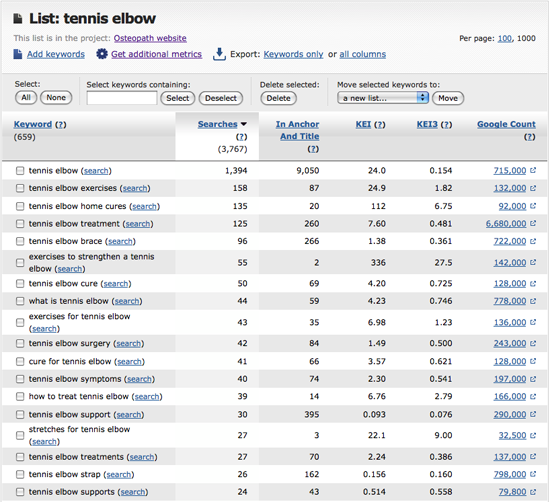Open external link icon beside 132,000
Viewport: 550px width, 502px height.
coord(533,188)
